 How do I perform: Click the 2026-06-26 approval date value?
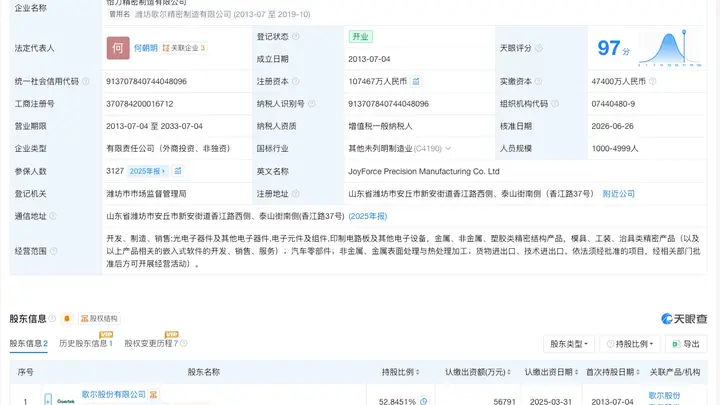613,126
